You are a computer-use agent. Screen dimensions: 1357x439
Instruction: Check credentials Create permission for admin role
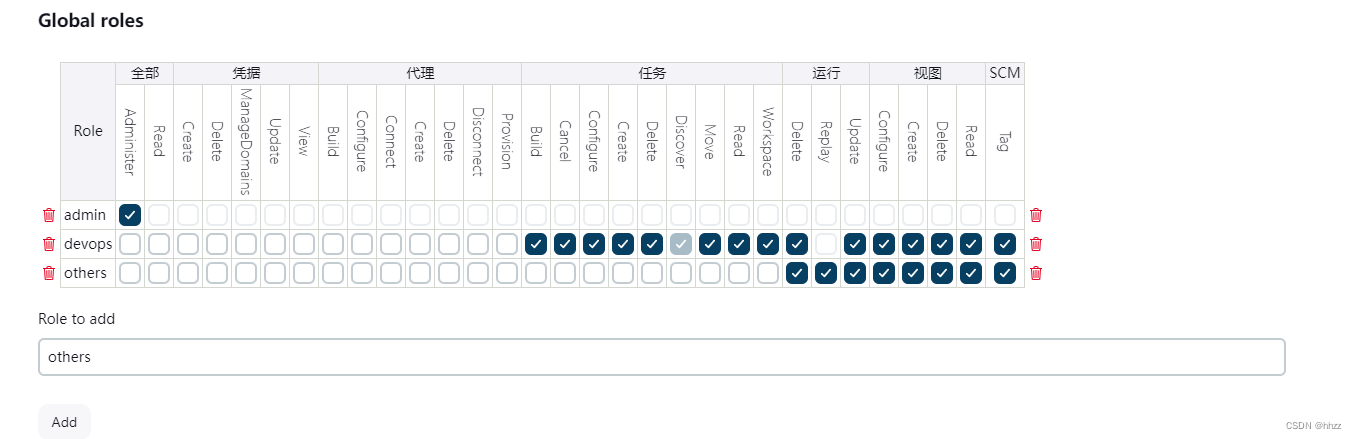[188, 215]
